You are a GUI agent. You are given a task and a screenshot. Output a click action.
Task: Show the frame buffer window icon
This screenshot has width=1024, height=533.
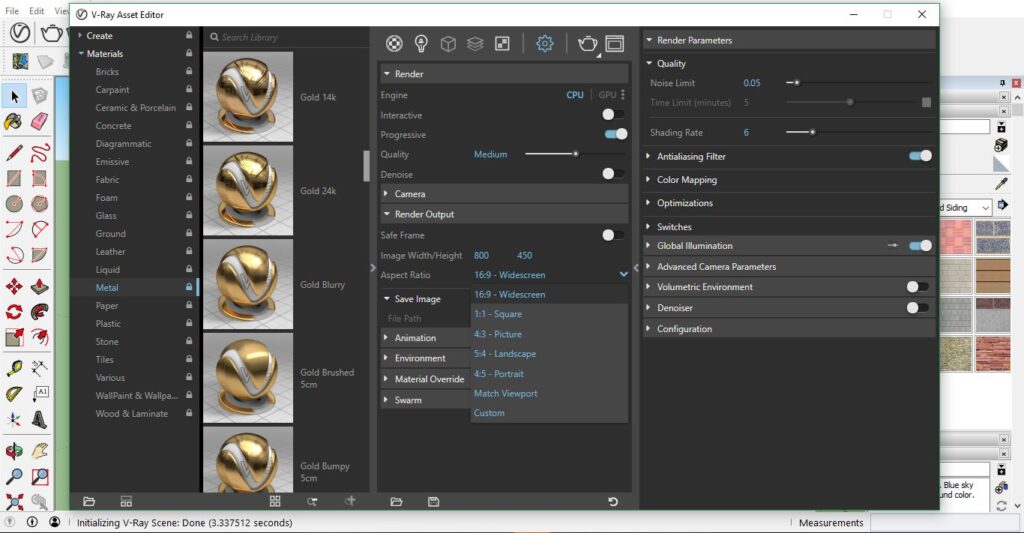[615, 44]
